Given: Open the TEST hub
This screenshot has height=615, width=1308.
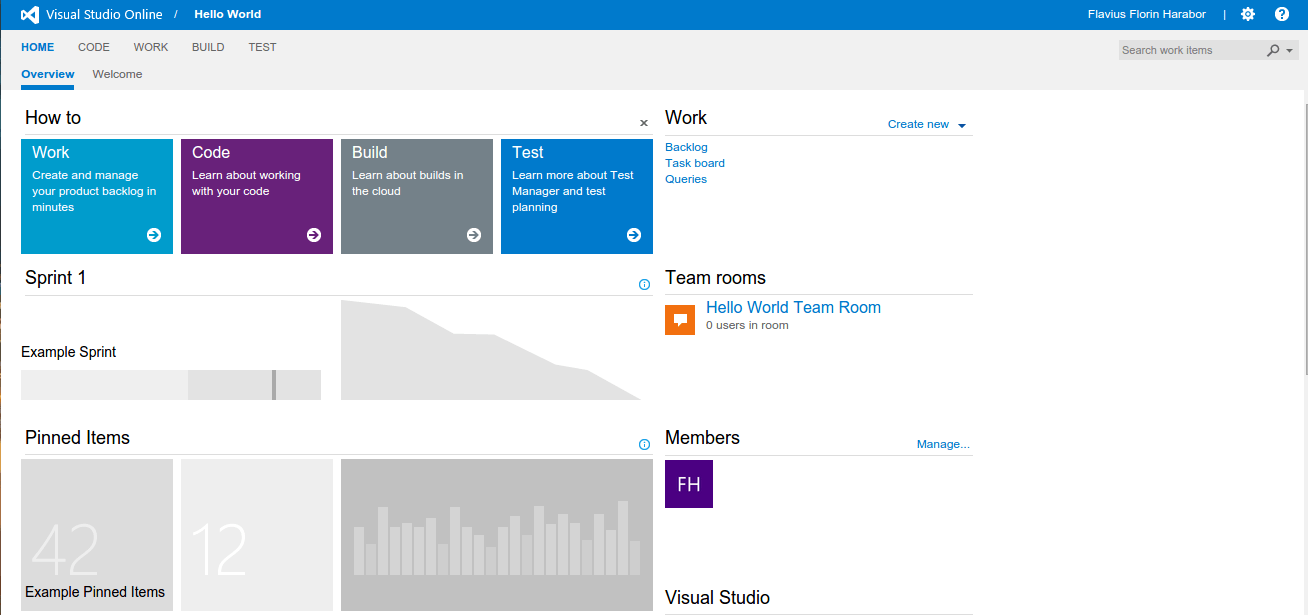Looking at the screenshot, I should 263,47.
